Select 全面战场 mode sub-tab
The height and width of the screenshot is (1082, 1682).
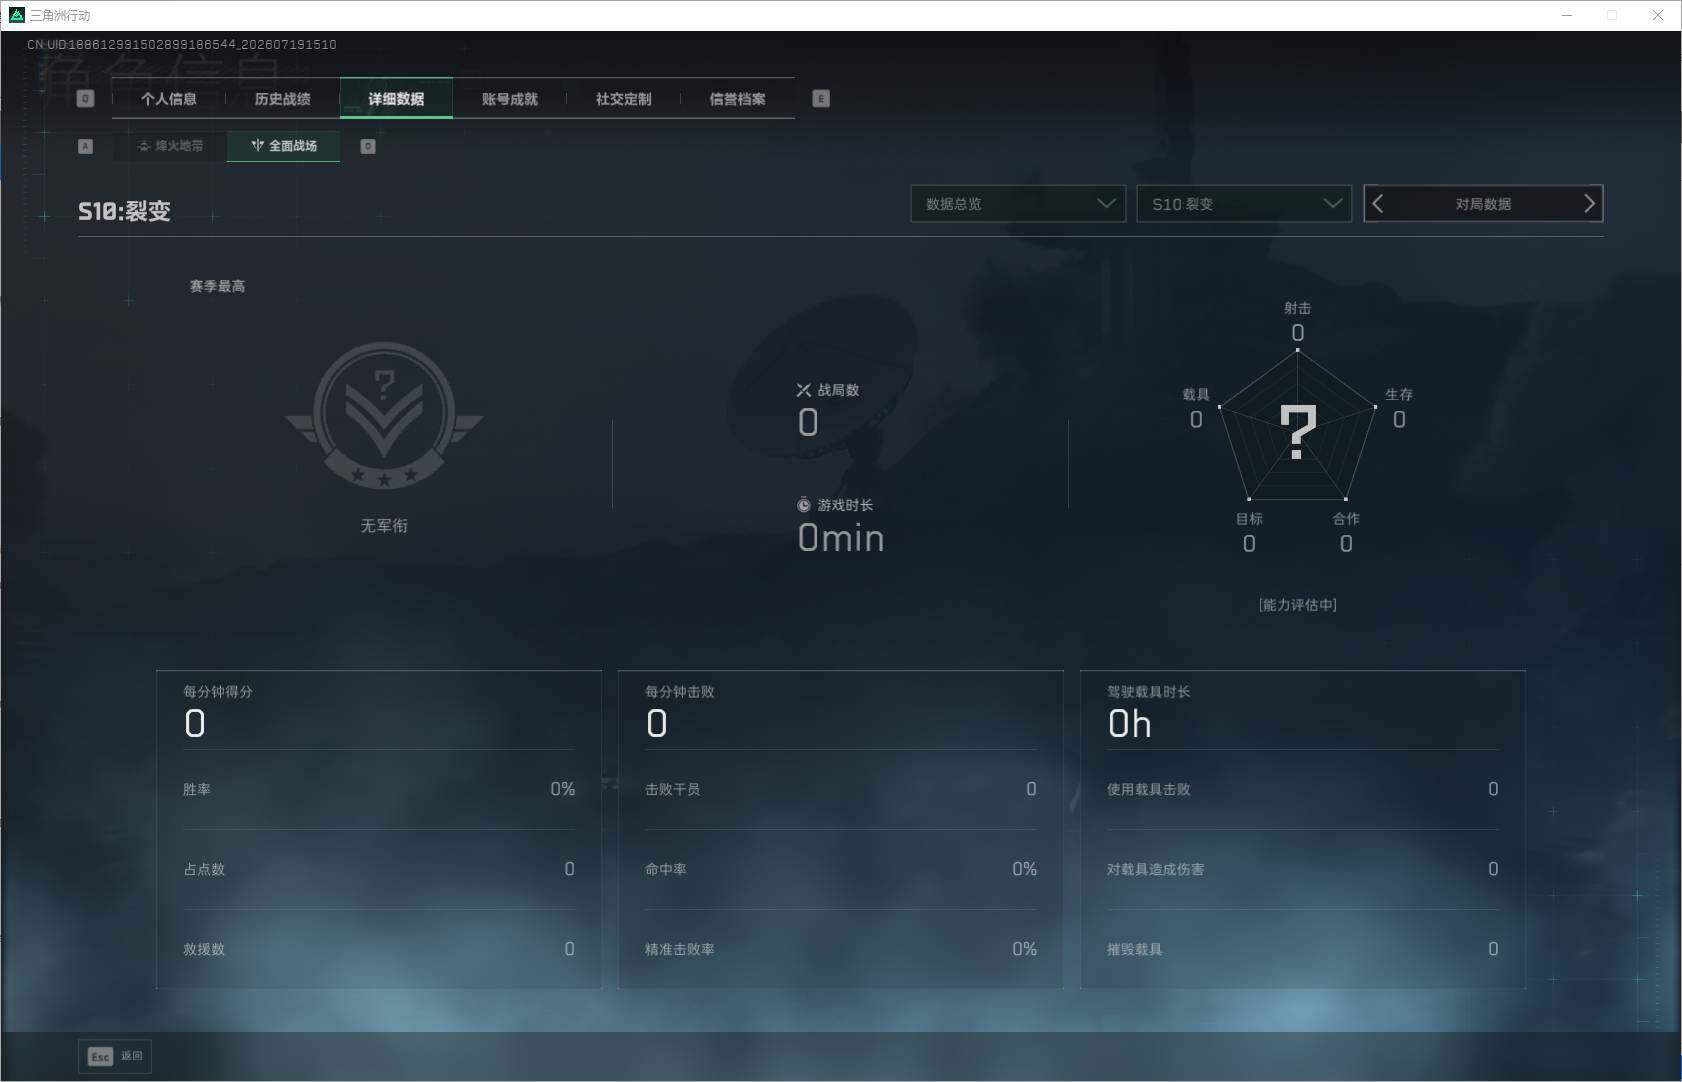pos(284,146)
